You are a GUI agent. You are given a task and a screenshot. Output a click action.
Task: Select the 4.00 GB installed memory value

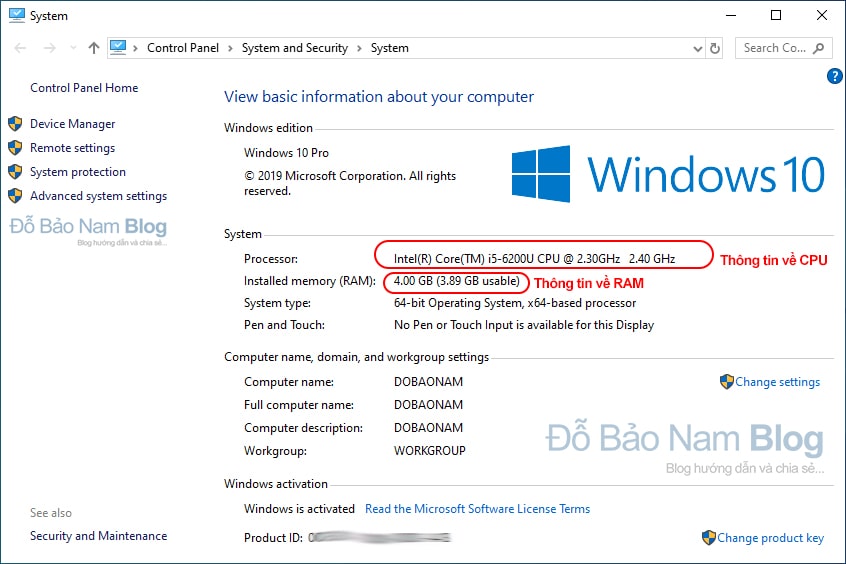pyautogui.click(x=456, y=281)
